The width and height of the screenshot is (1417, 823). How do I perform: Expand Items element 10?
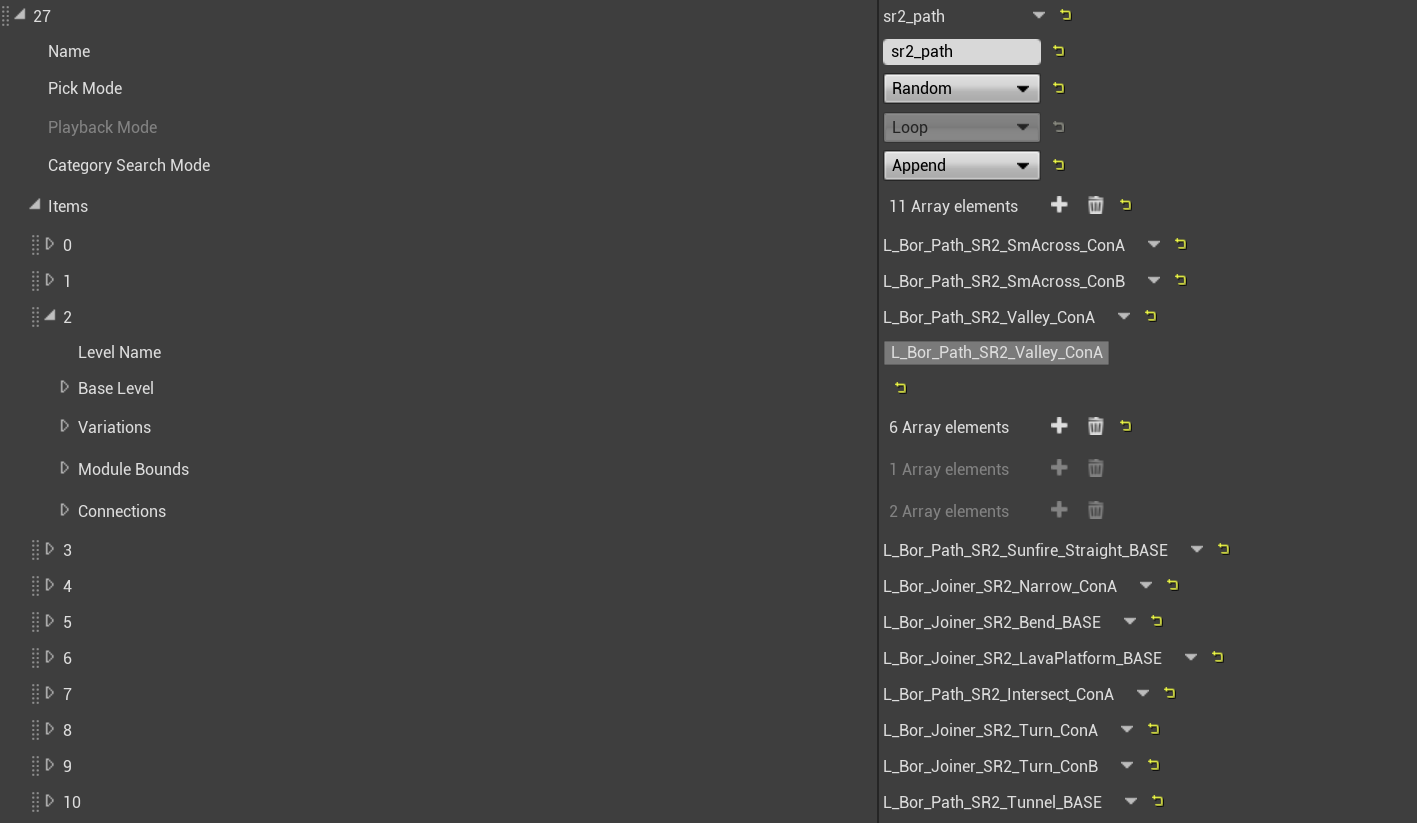coord(50,801)
